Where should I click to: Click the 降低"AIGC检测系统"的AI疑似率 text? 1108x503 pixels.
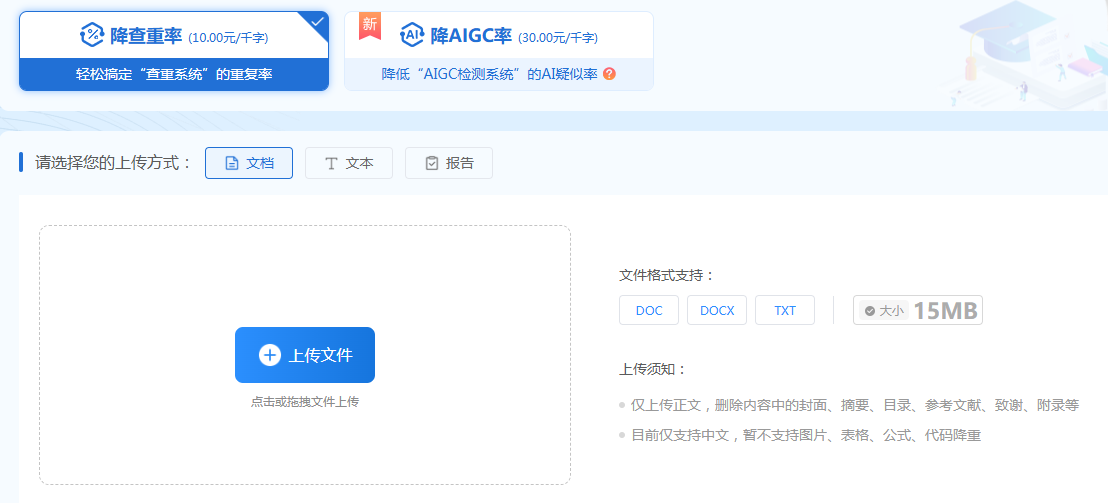click(x=490, y=74)
